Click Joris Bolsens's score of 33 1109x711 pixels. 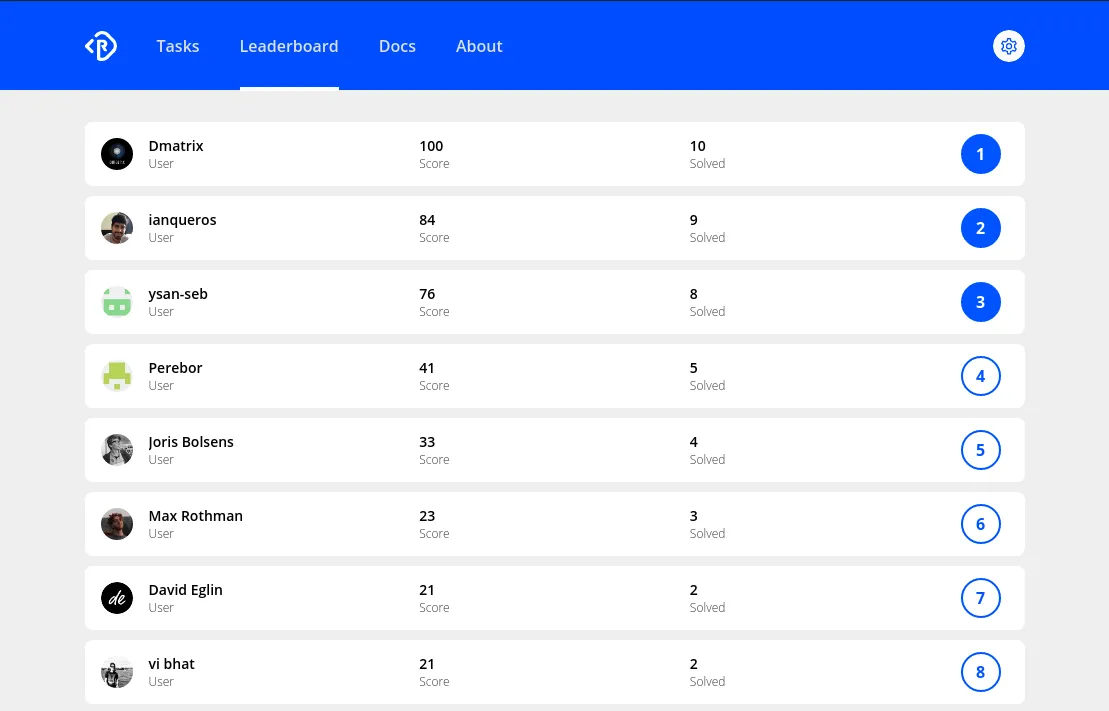pos(426,442)
